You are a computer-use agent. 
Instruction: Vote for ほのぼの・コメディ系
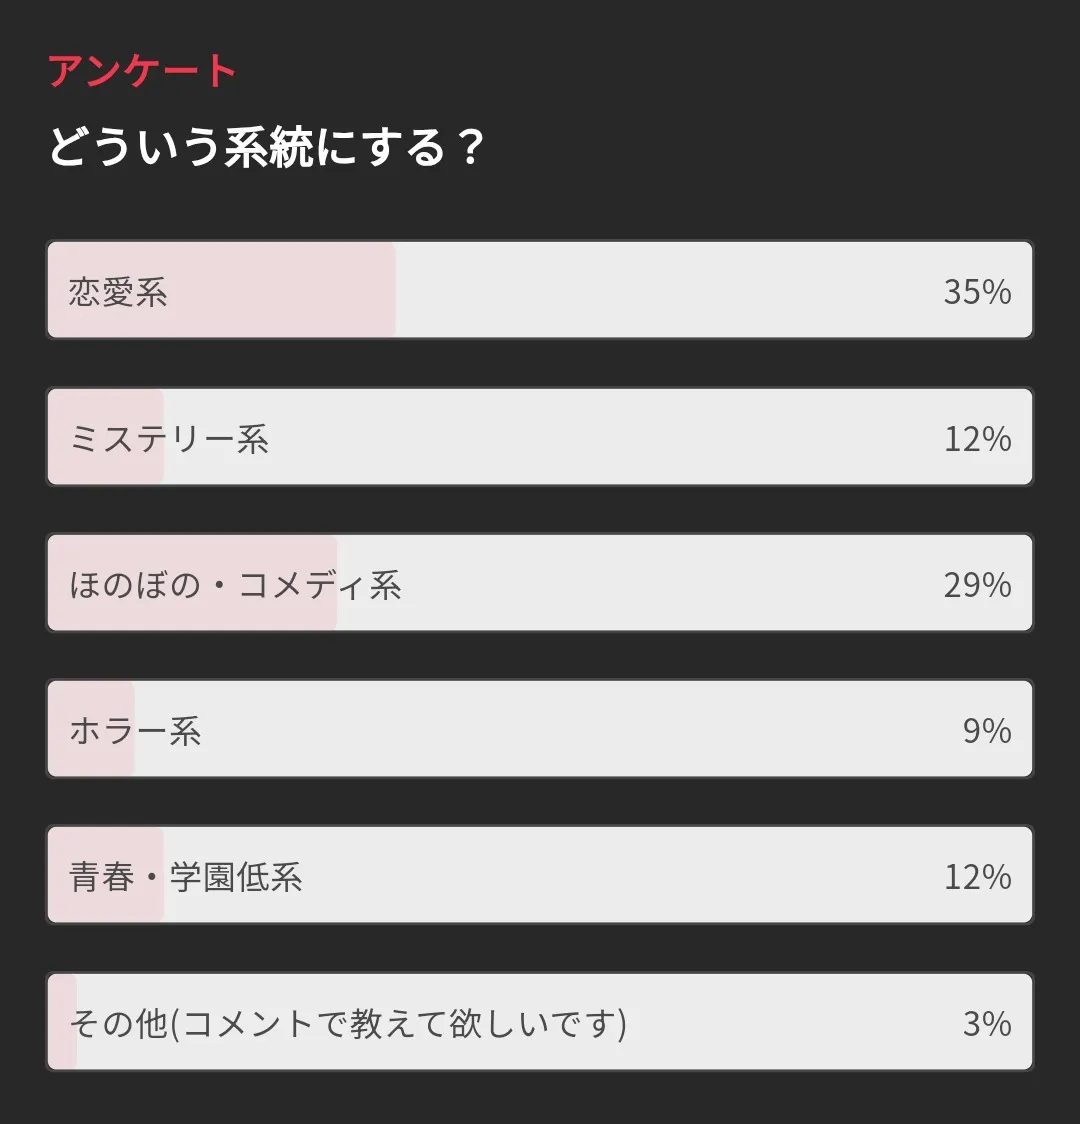pos(540,583)
